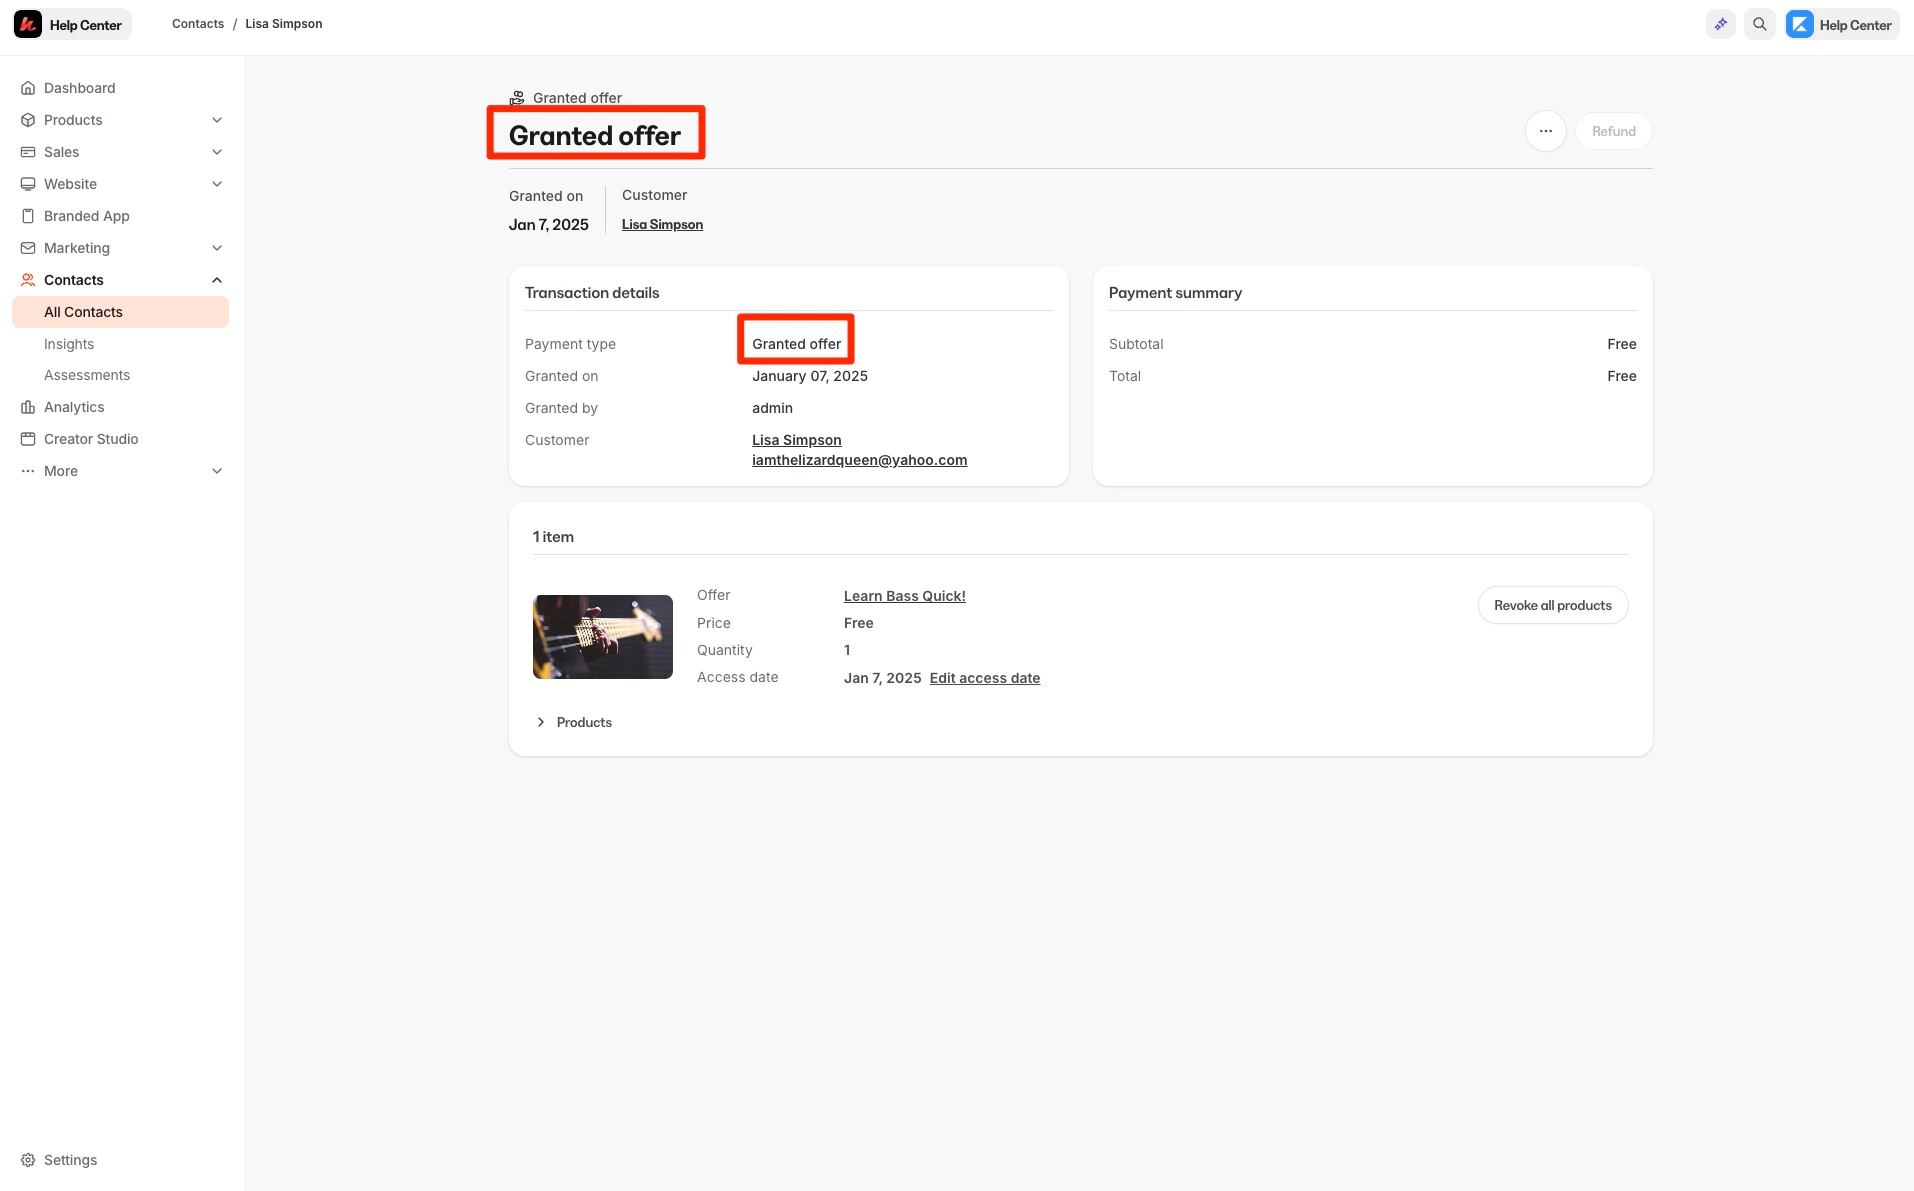This screenshot has height=1191, width=1914.
Task: Expand the Sales sidebar menu
Action: coord(217,151)
